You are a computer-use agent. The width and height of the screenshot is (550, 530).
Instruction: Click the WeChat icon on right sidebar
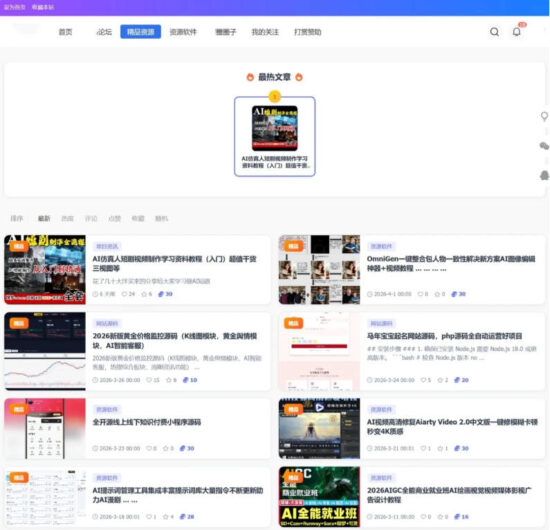[x=544, y=146]
